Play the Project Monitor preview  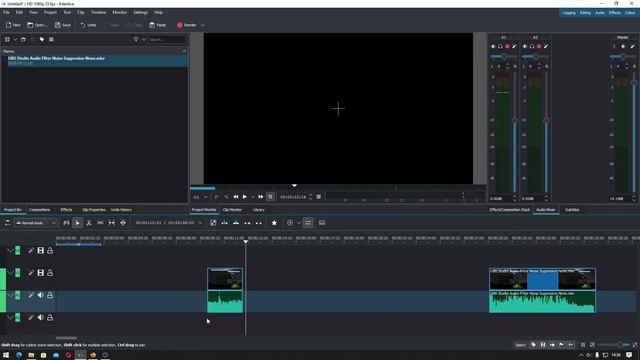coord(244,197)
